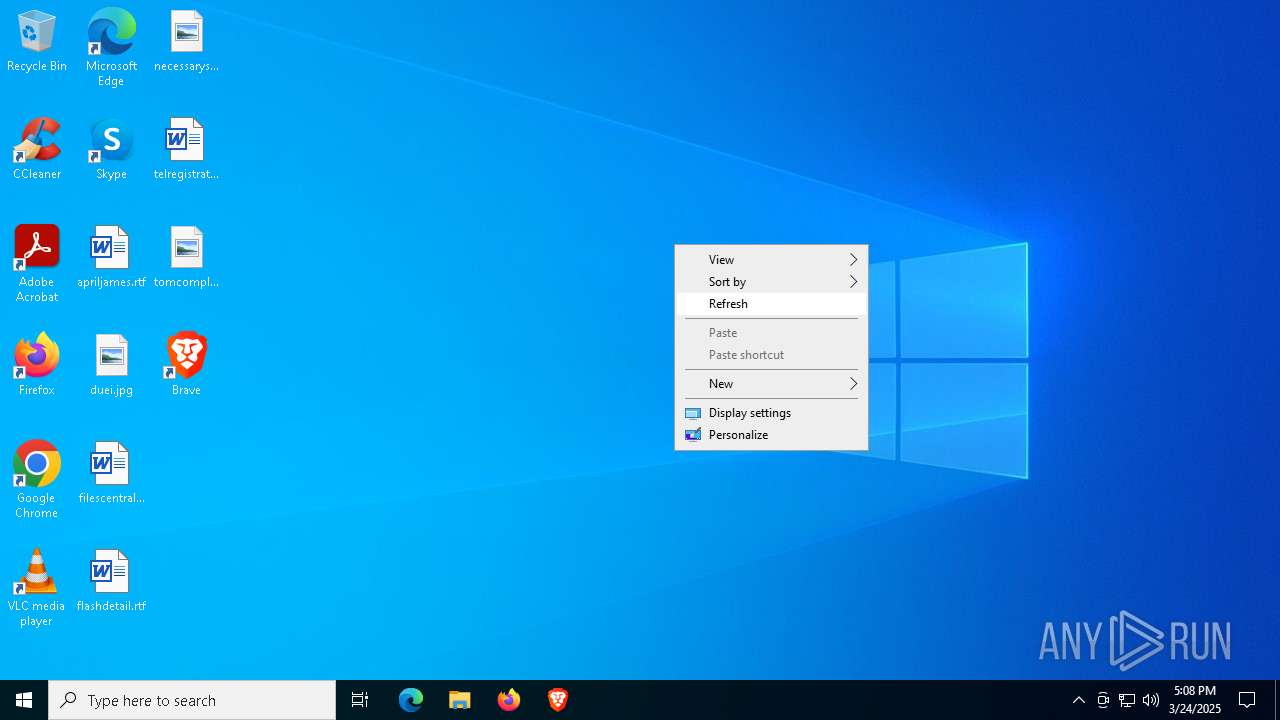
Task: Select the Microsoft Edge desktop shortcut
Action: click(x=111, y=48)
